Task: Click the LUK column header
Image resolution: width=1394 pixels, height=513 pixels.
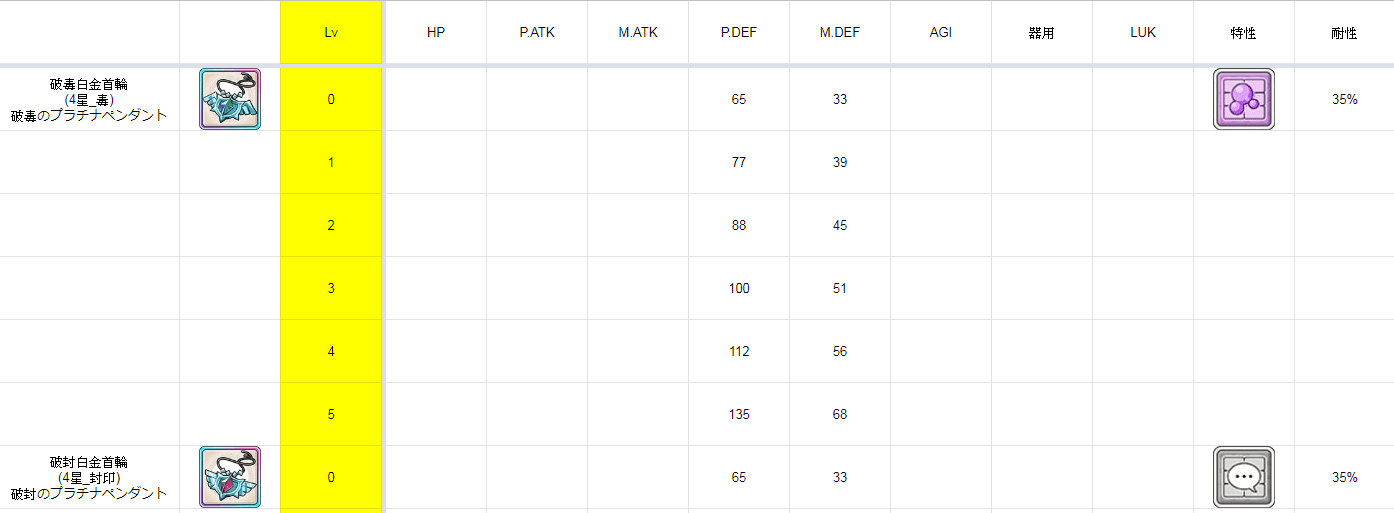Action: click(x=1143, y=32)
